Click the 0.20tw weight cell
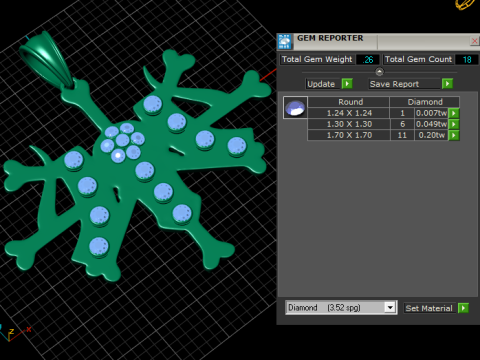 pos(431,135)
